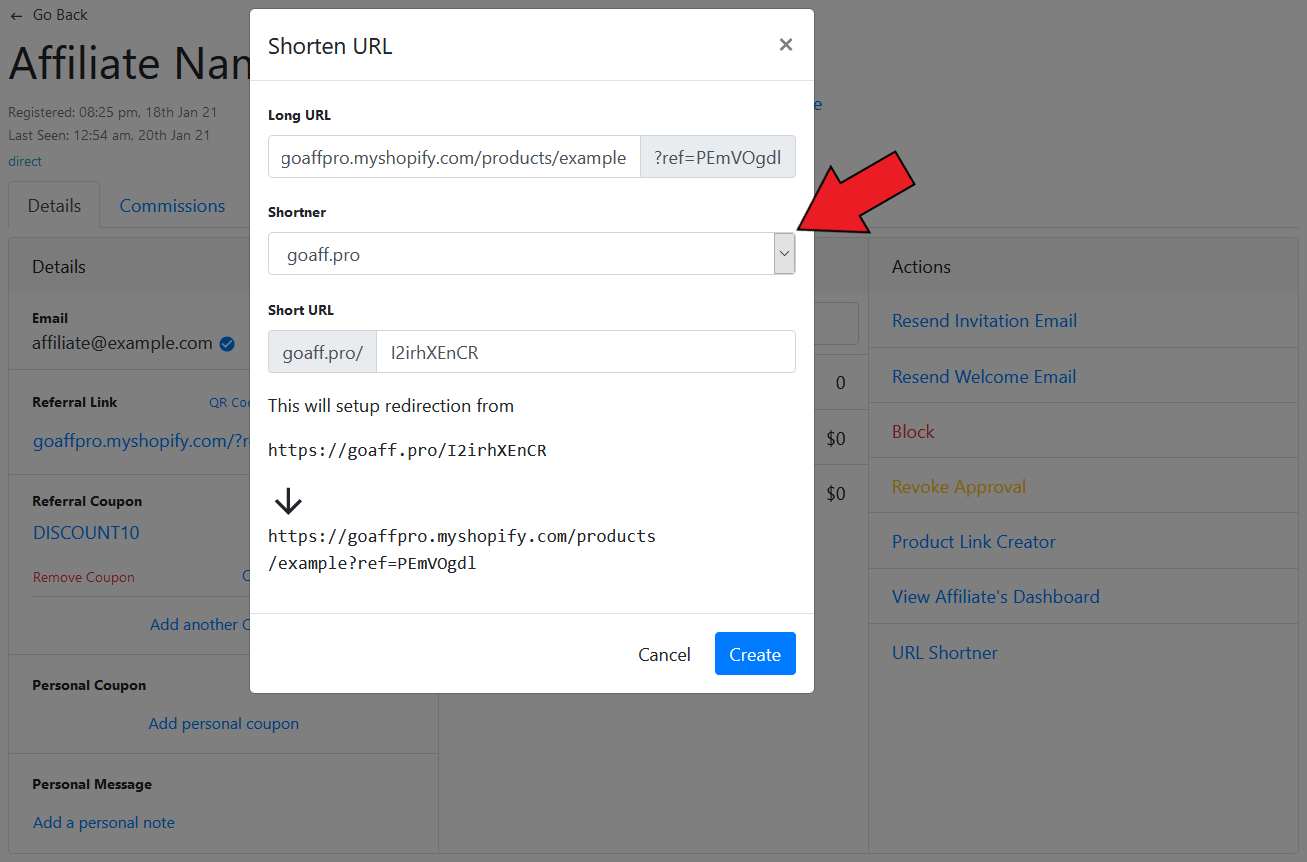
Task: Open Product Link Creator
Action: (974, 542)
